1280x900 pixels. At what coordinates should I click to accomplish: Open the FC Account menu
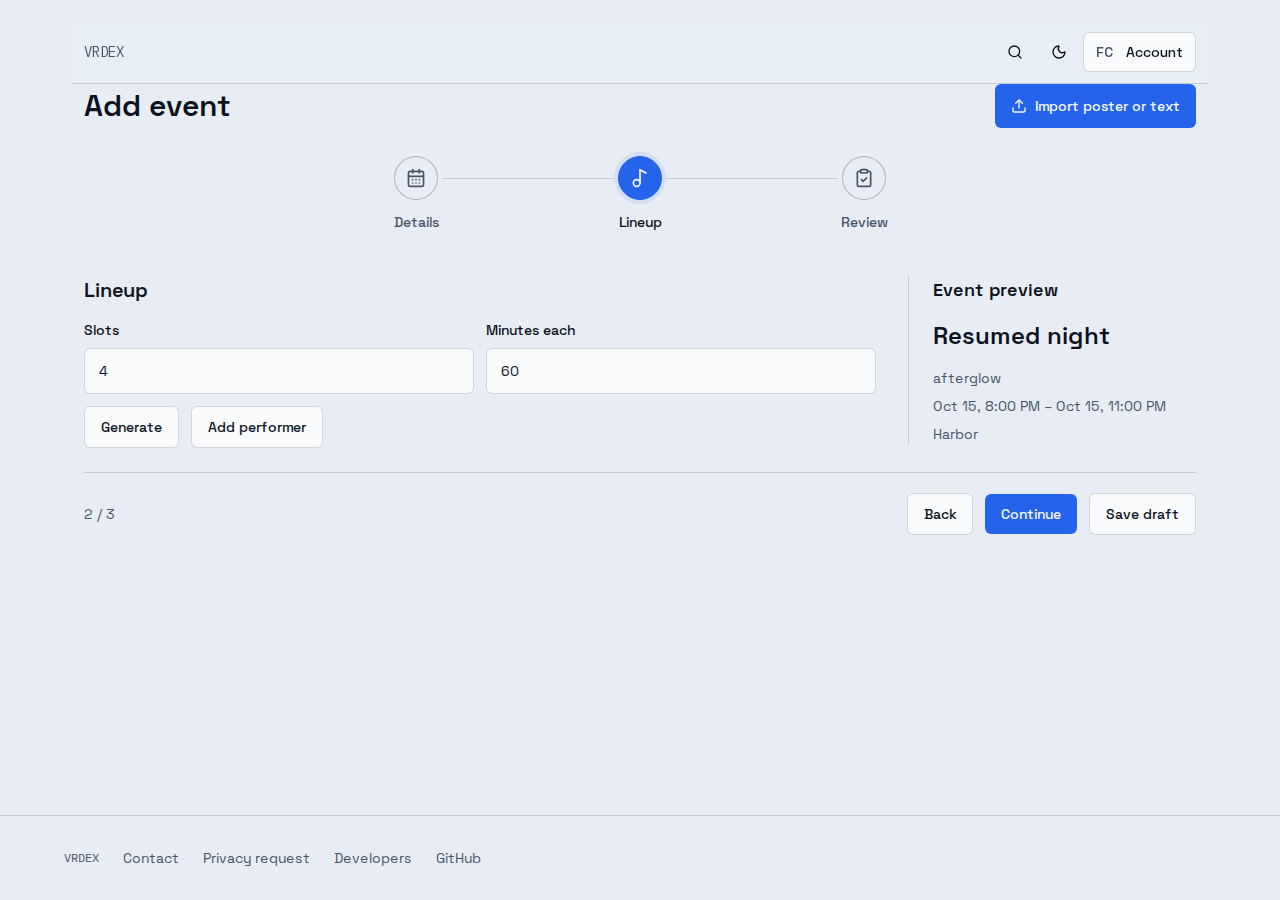(1139, 52)
